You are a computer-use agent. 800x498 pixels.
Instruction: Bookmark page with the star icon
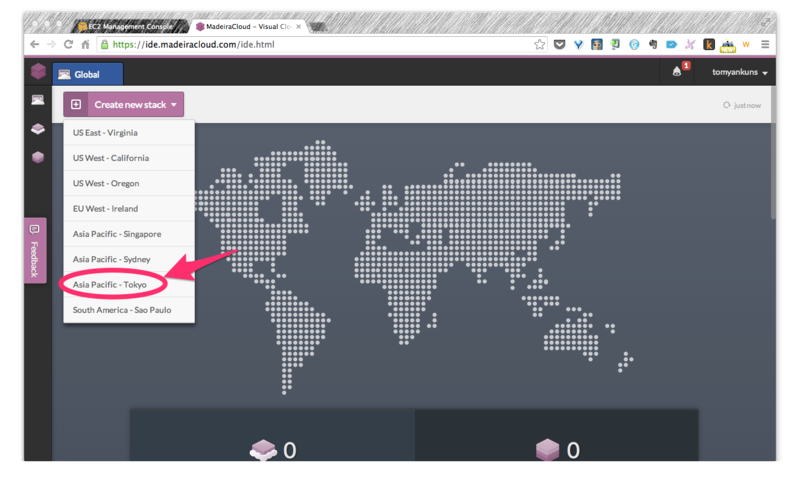[539, 44]
